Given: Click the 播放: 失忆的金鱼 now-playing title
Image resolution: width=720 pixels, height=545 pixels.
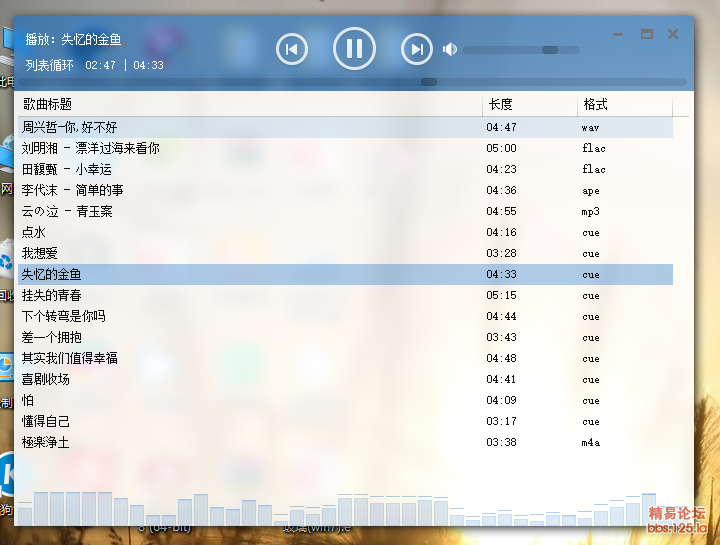Looking at the screenshot, I should point(73,39).
